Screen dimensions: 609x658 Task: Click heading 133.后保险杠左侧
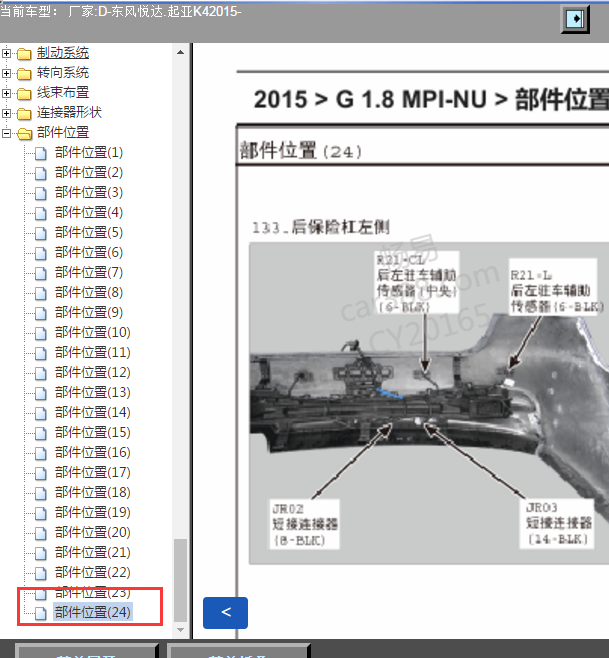(321, 227)
